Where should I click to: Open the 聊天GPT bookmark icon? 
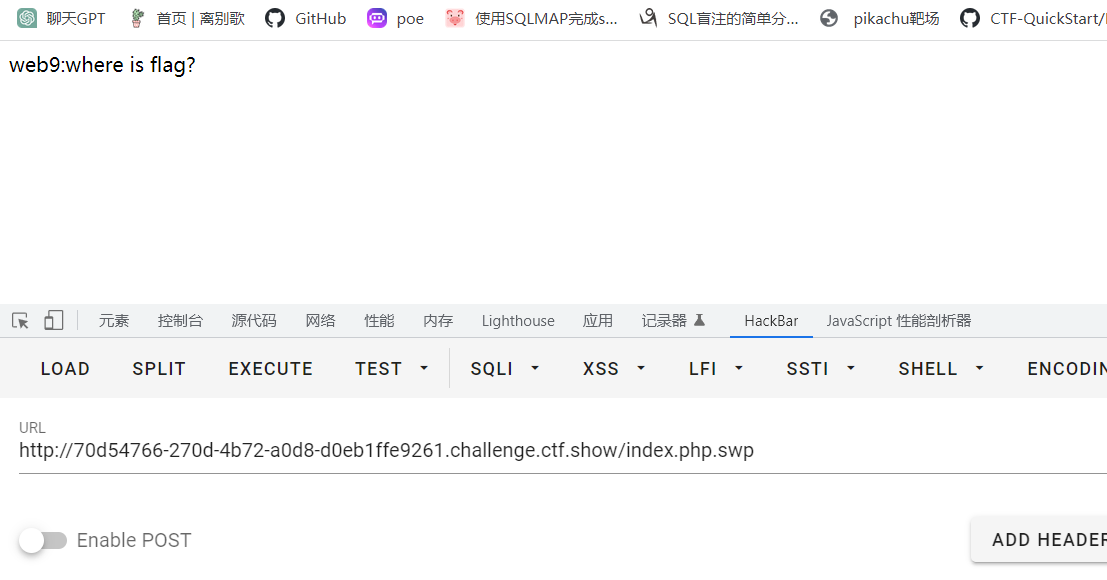pyautogui.click(x=27, y=18)
